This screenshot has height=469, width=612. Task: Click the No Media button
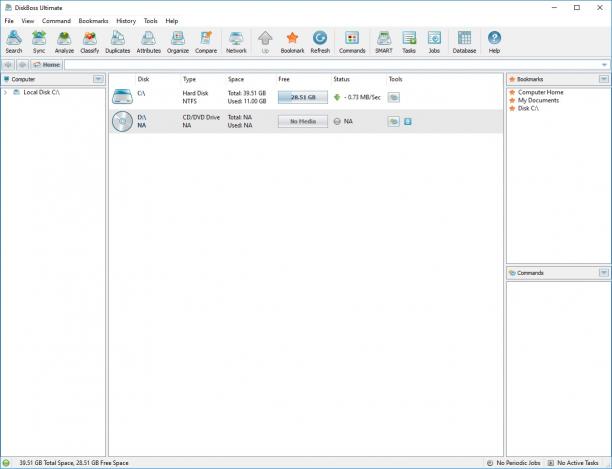[303, 121]
